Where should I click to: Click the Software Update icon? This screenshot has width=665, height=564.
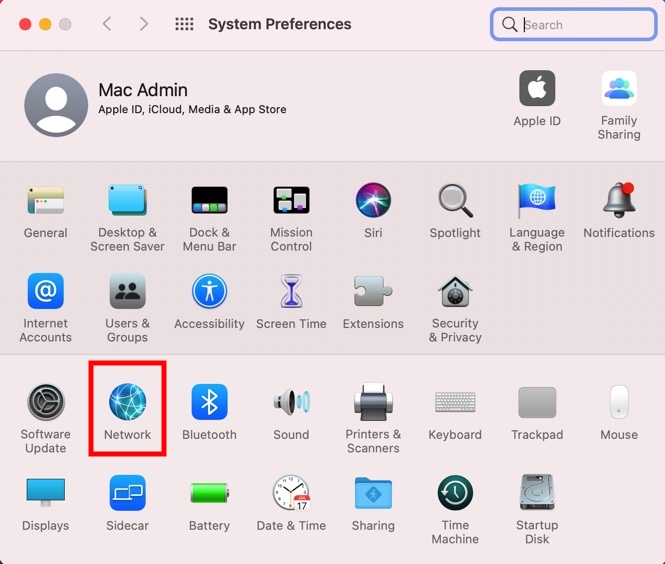coord(45,403)
